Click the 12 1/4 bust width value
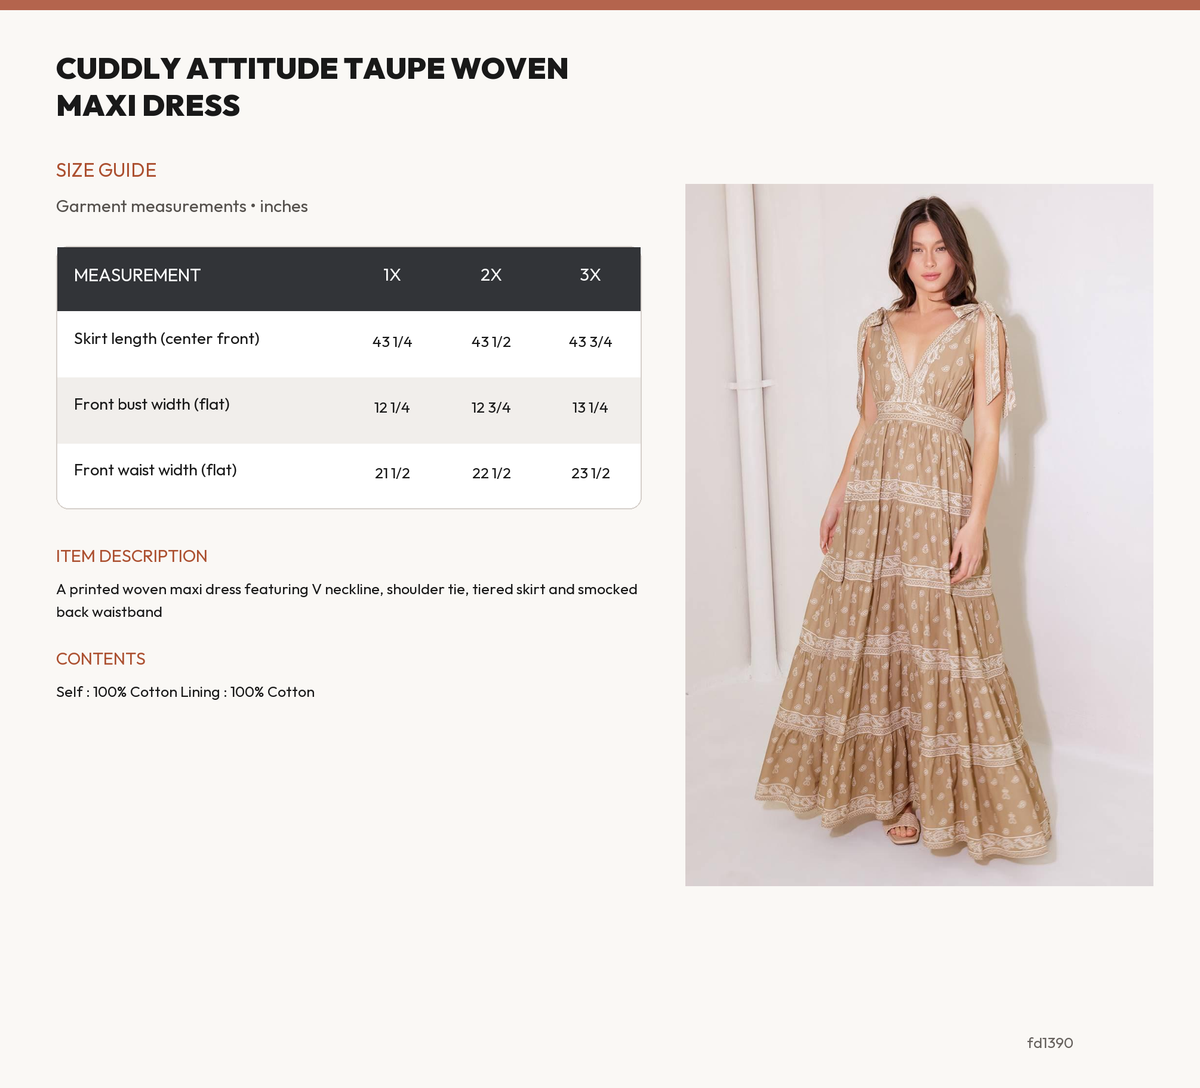1200x1088 pixels. coord(392,408)
